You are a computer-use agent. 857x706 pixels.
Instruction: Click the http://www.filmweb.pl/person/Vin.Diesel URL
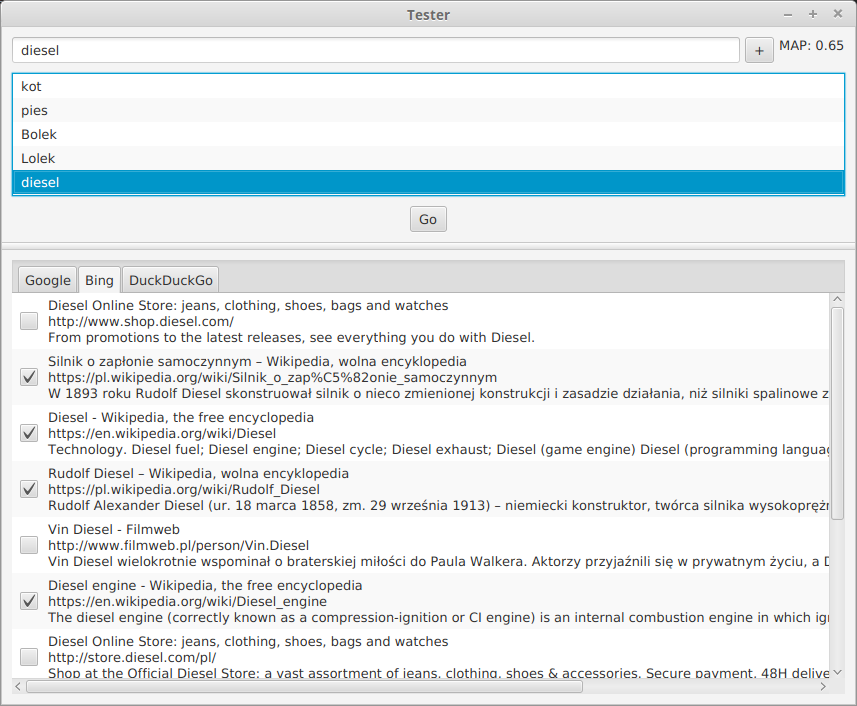coord(178,545)
